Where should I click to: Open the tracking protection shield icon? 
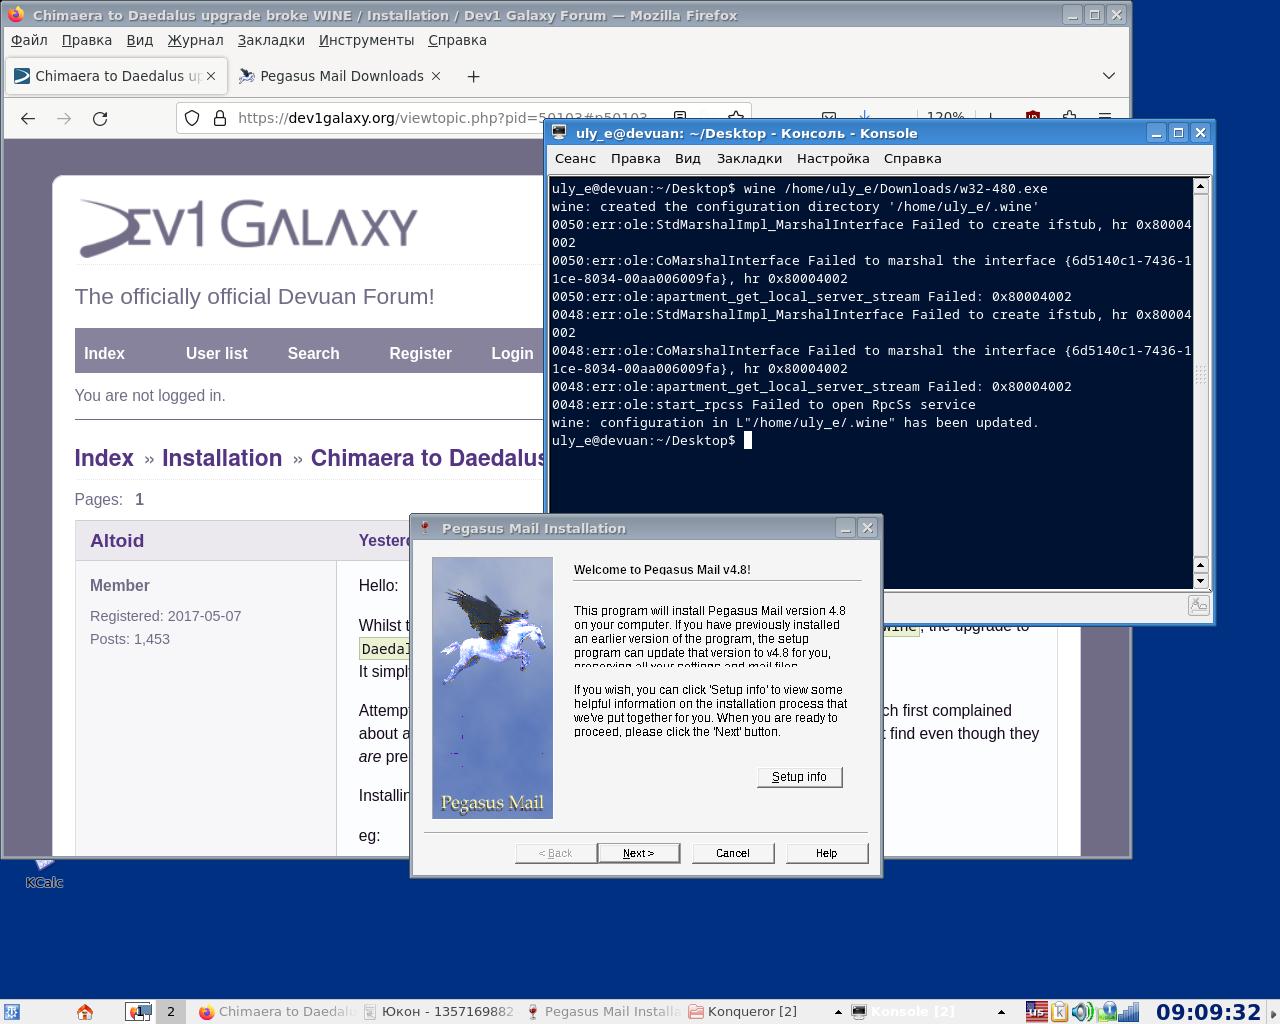pos(192,118)
